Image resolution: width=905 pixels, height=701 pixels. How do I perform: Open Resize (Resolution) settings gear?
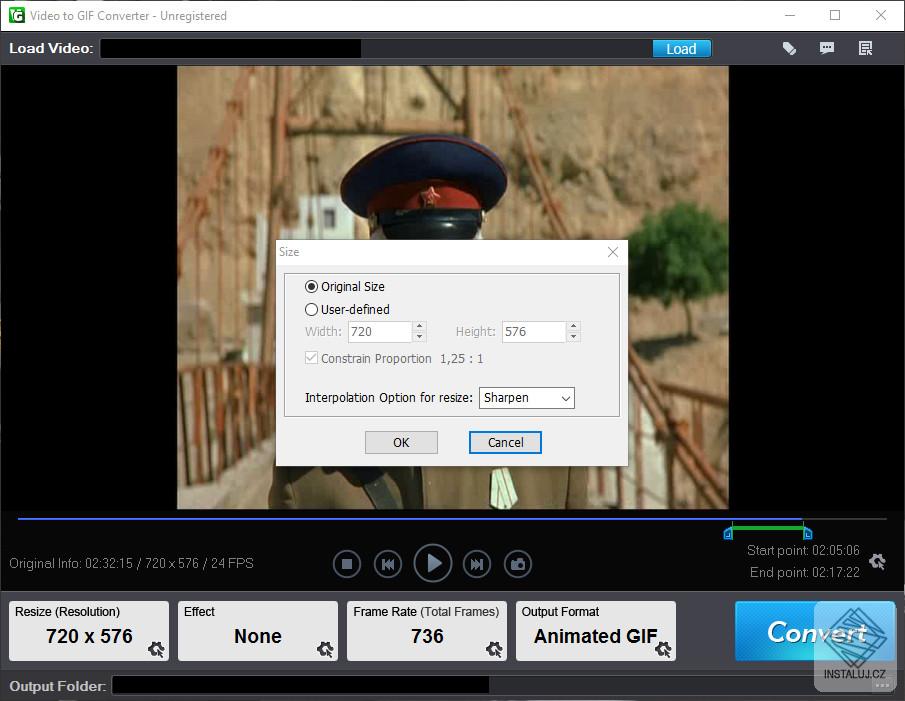pyautogui.click(x=156, y=650)
